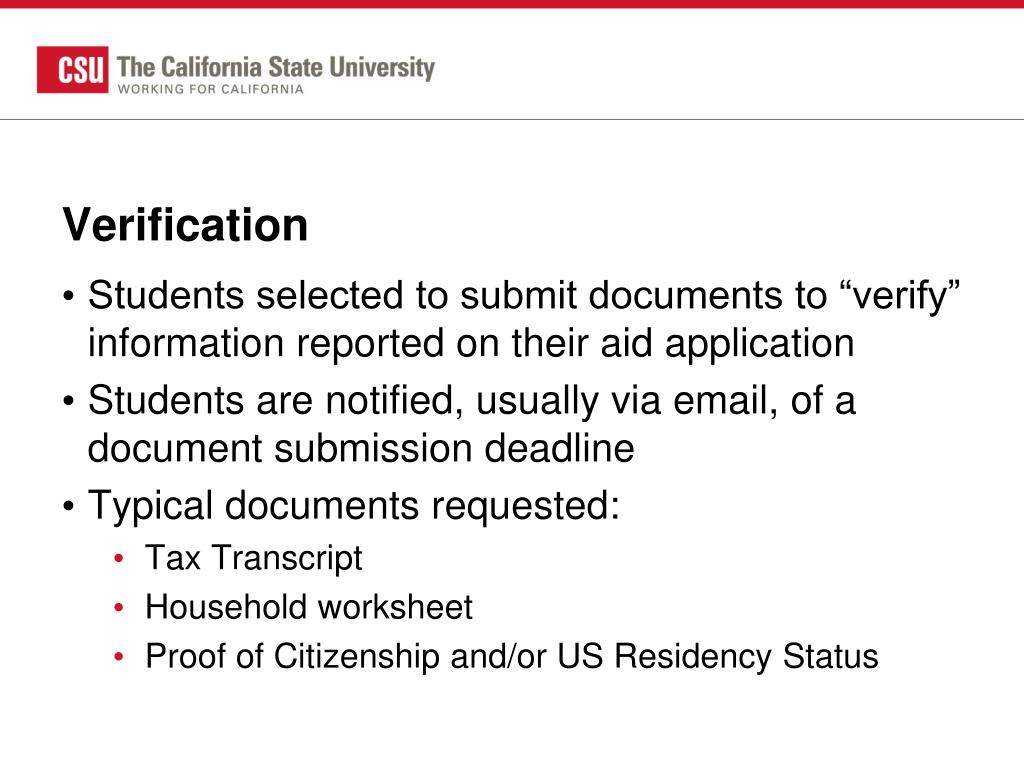Click "The California State University" title text
1024x768 pixels.
tap(276, 68)
